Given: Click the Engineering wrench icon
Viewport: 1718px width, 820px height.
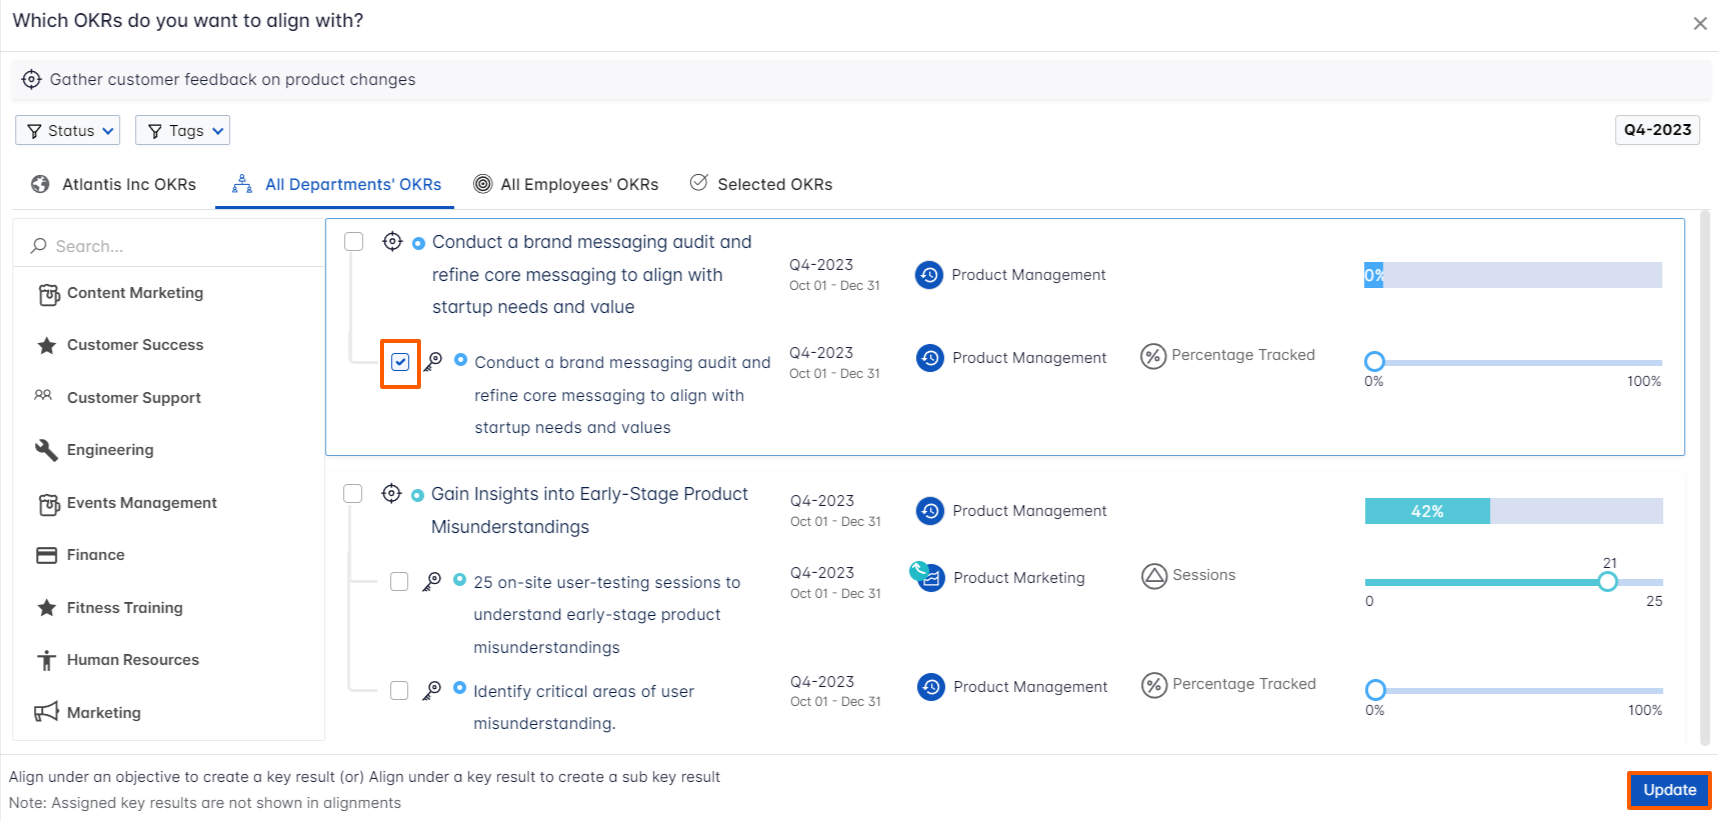Looking at the screenshot, I should coord(46,450).
